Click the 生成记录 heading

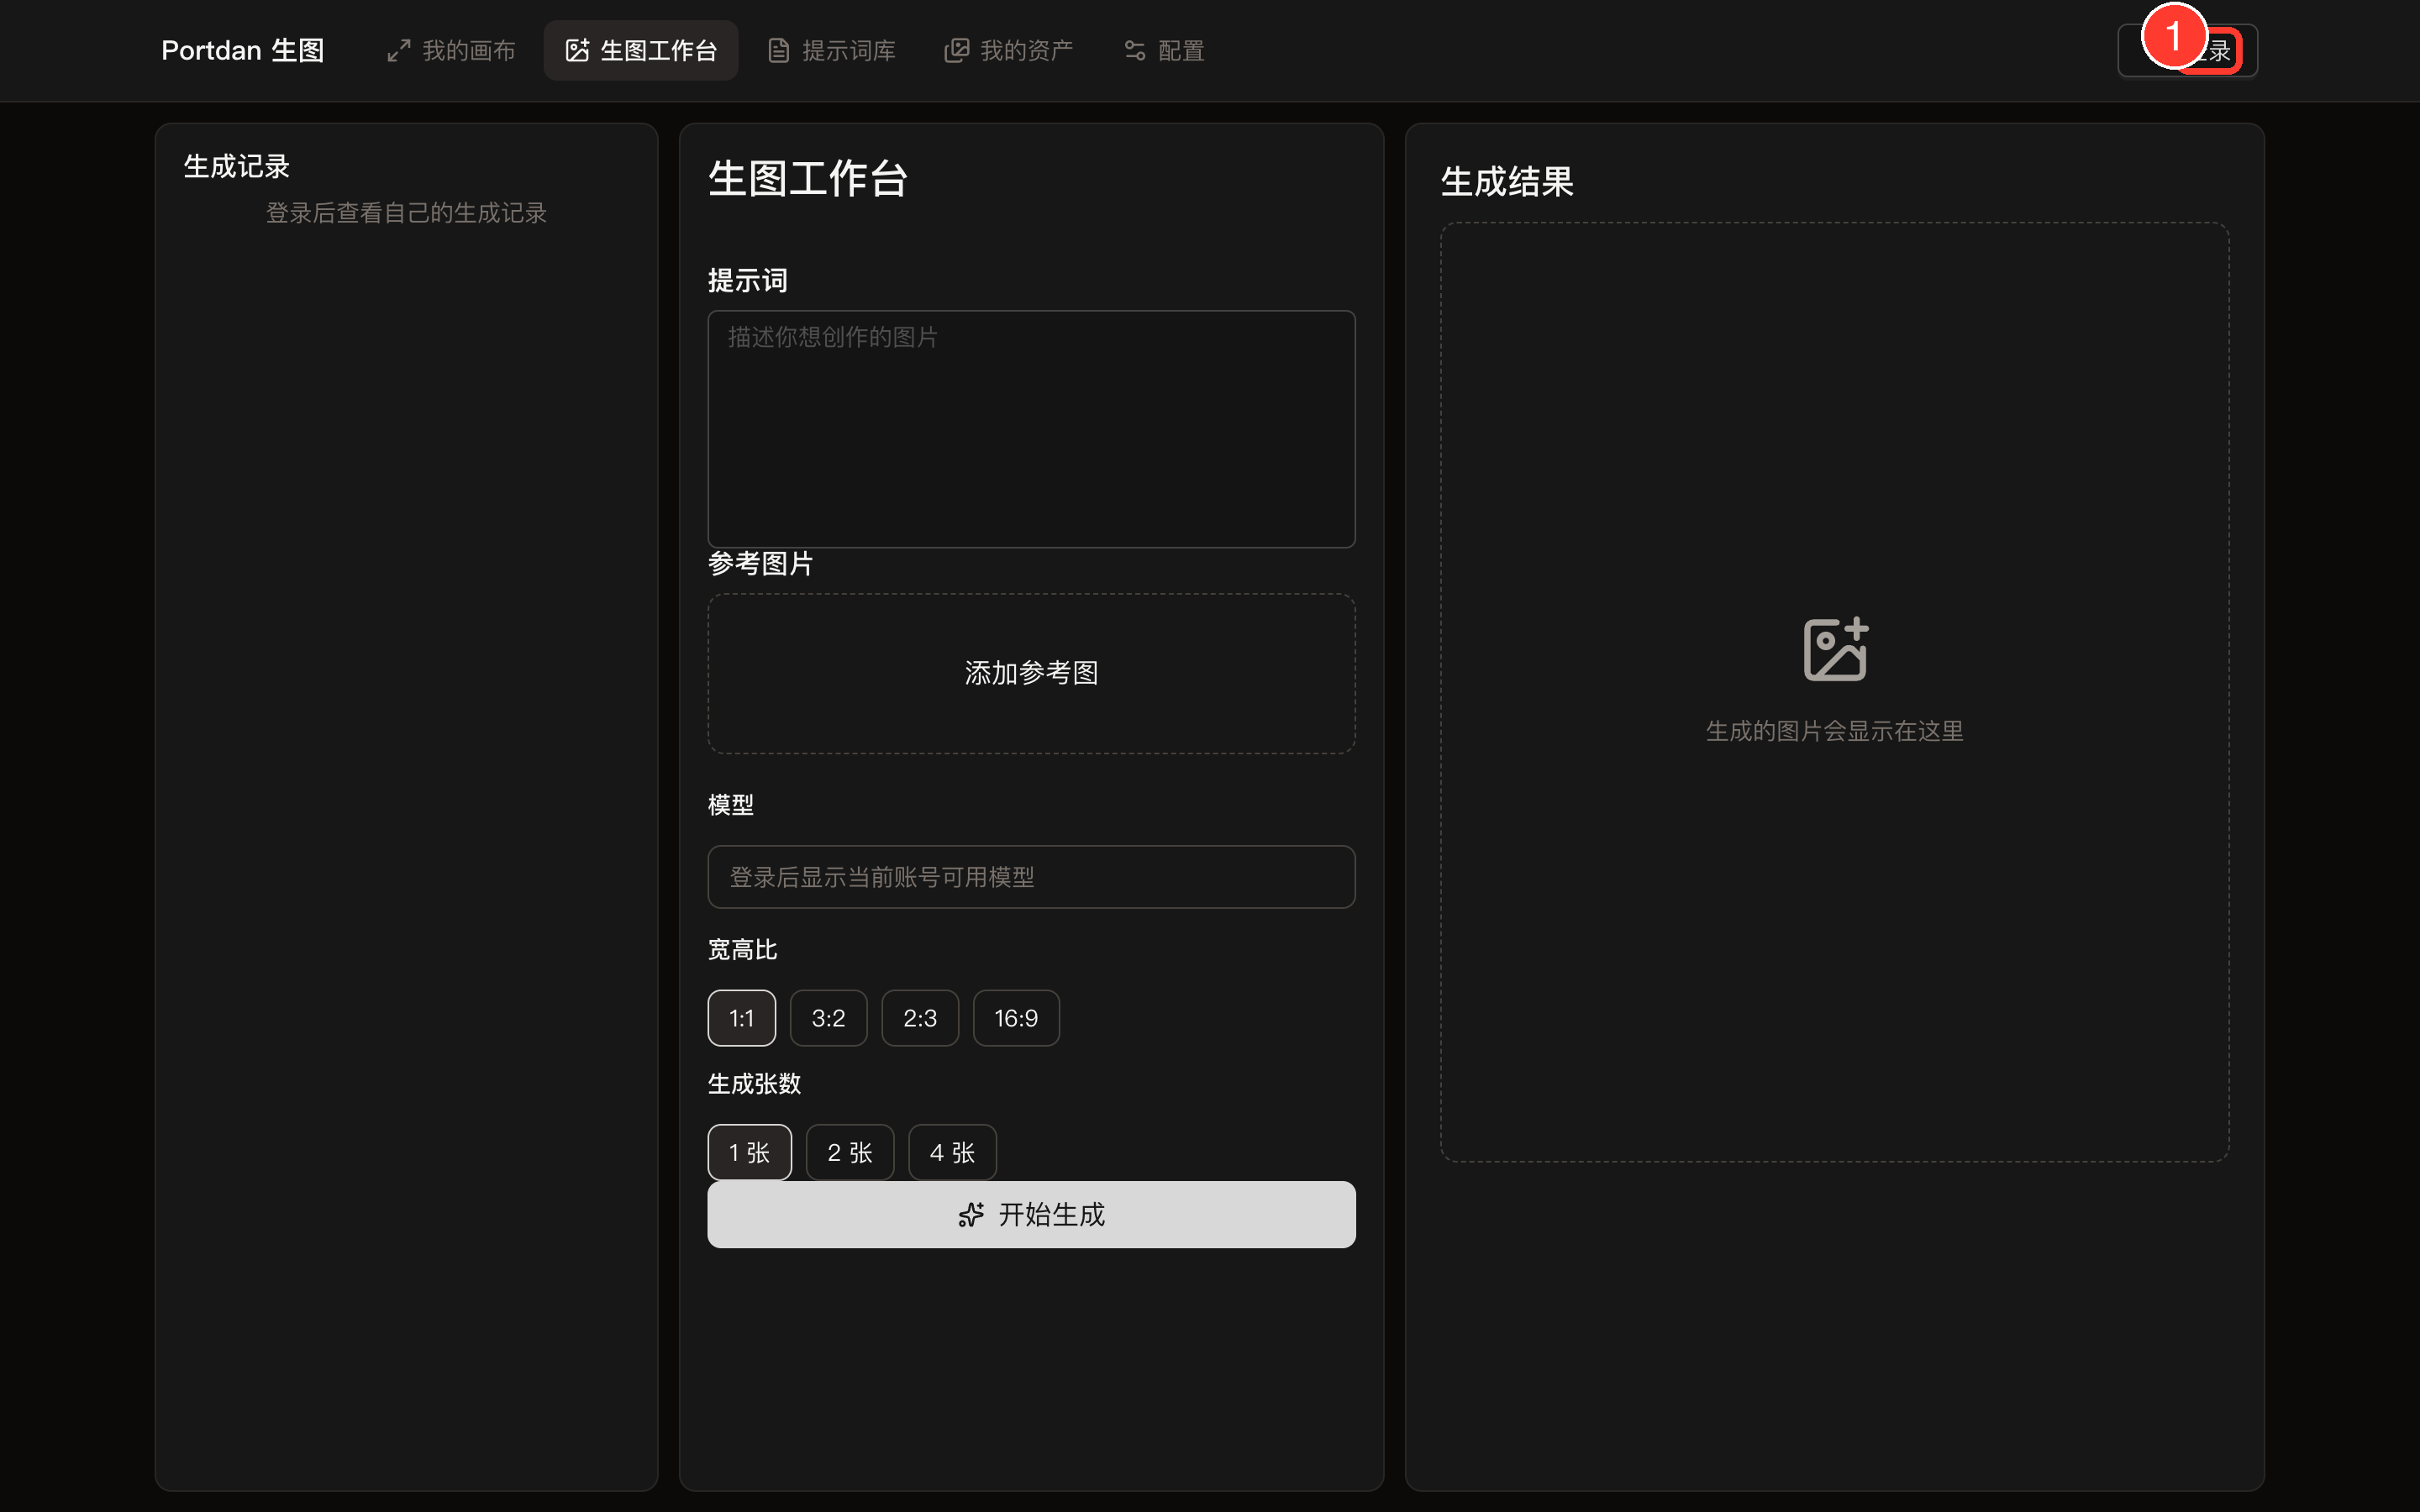[237, 166]
